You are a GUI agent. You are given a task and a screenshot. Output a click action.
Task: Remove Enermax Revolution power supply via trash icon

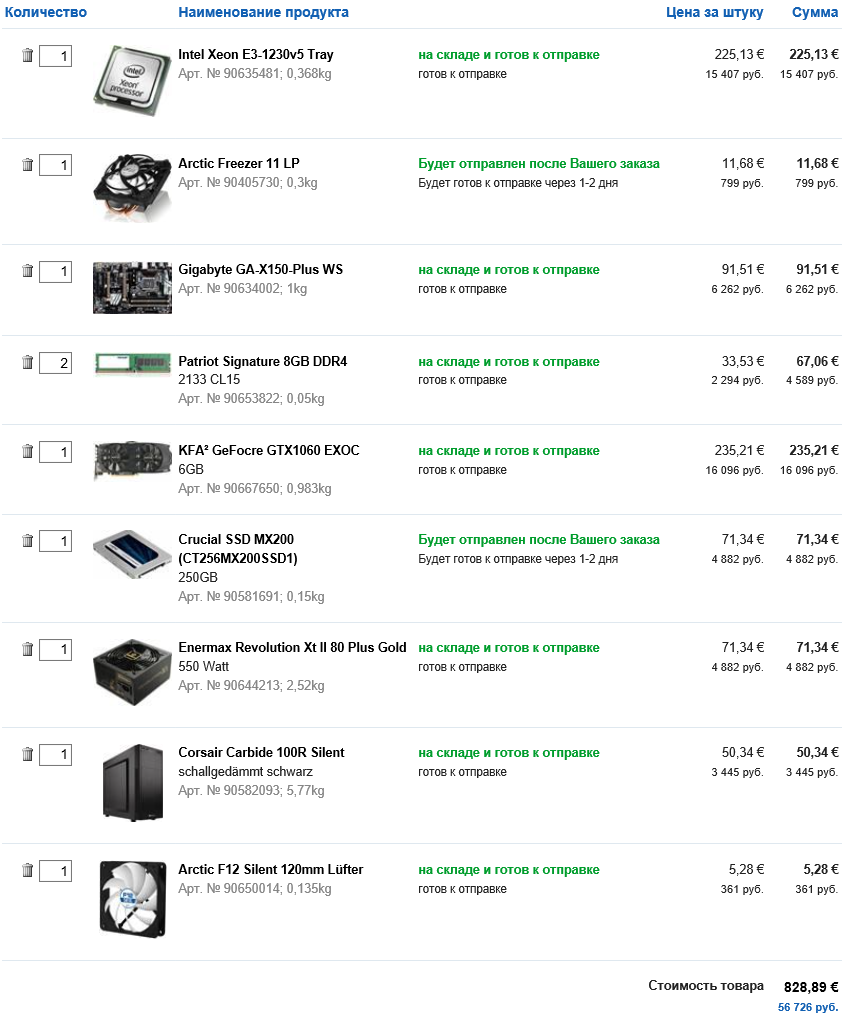(28, 650)
